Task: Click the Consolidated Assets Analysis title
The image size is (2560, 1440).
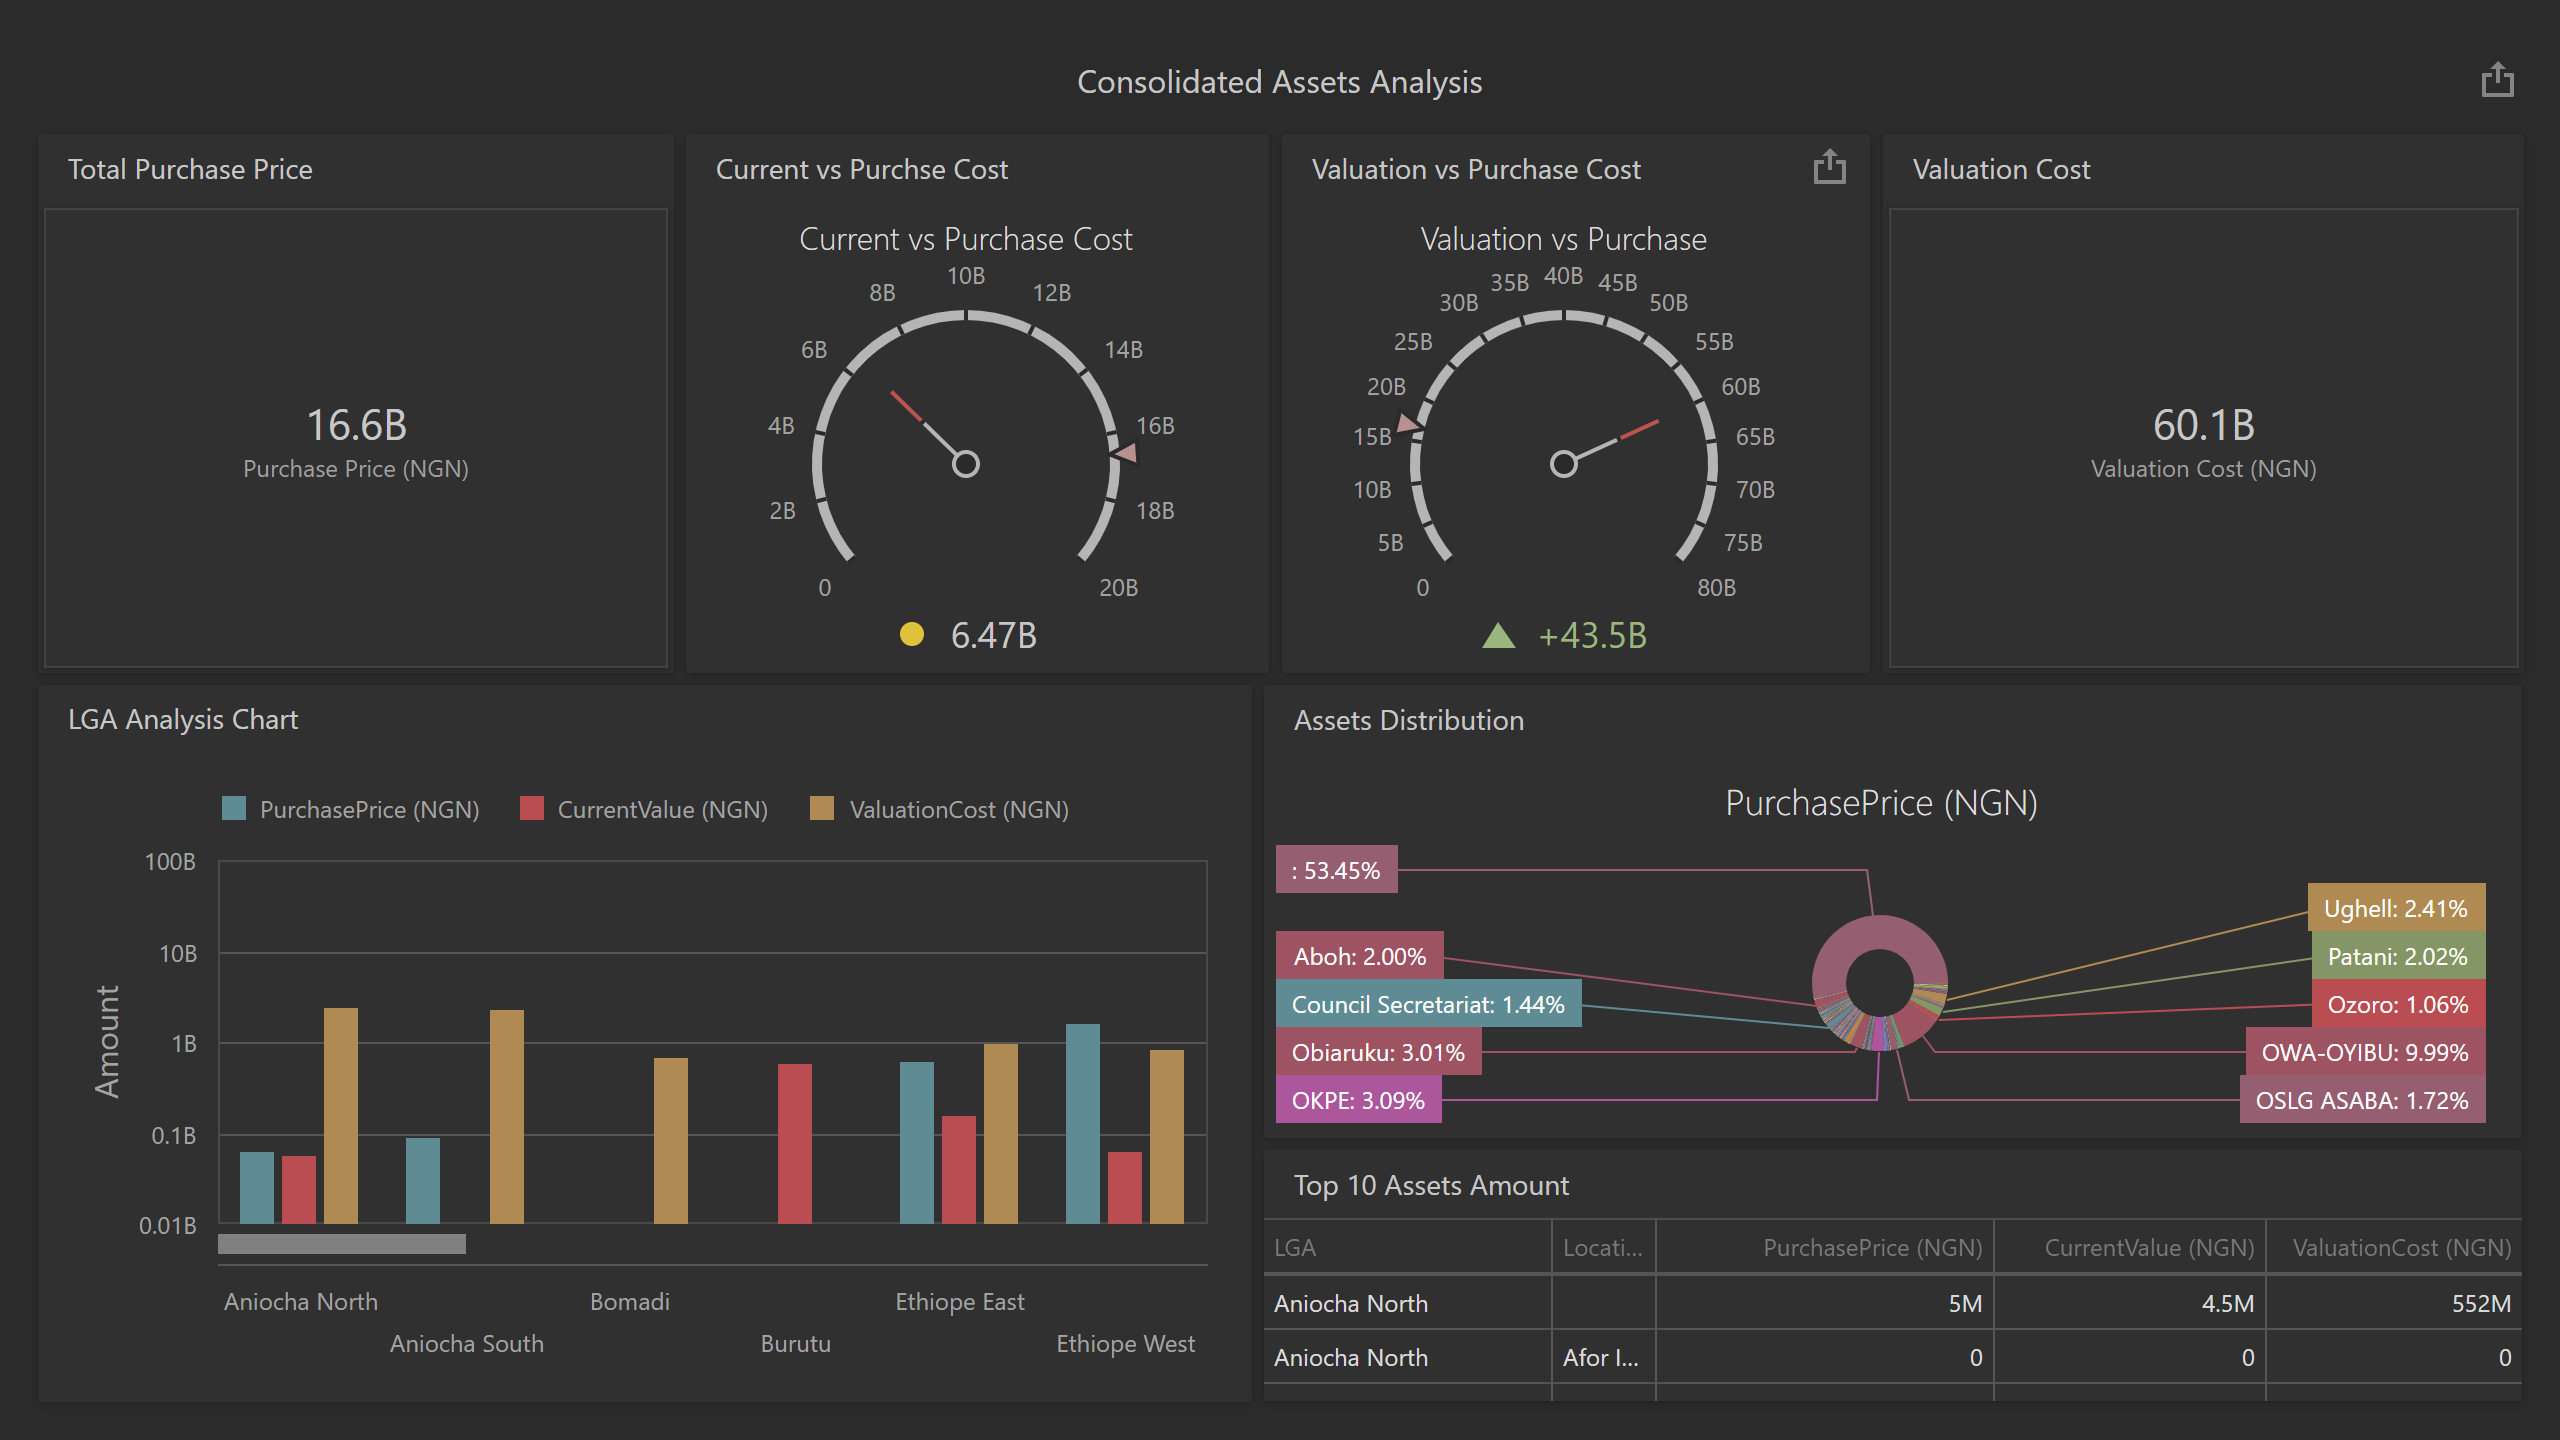Action: click(x=1279, y=81)
